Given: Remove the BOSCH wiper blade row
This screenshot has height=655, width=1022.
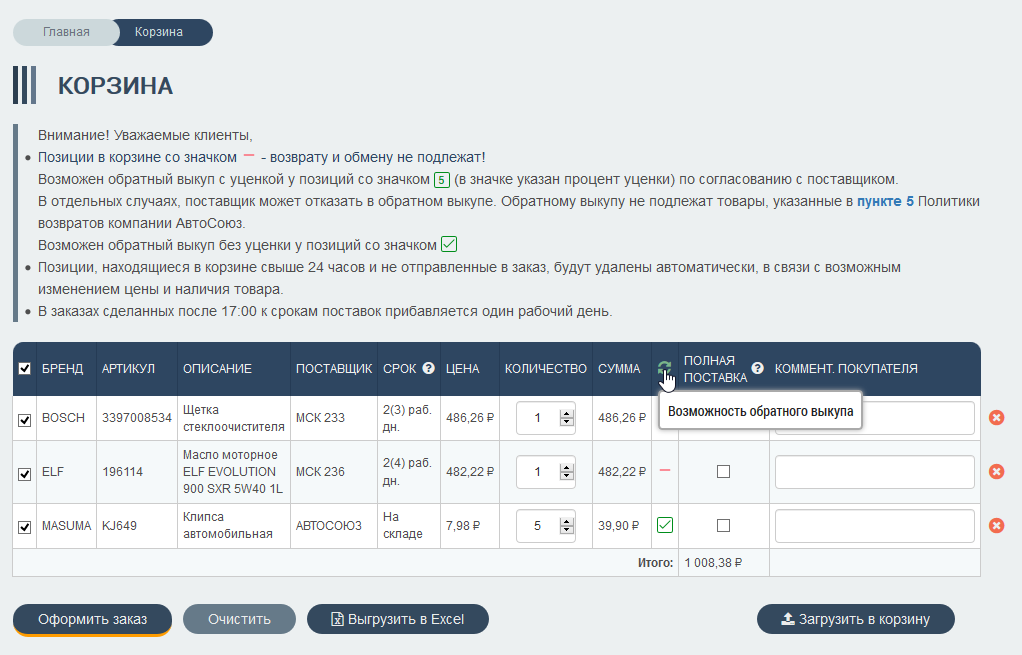Looking at the screenshot, I should click(996, 418).
